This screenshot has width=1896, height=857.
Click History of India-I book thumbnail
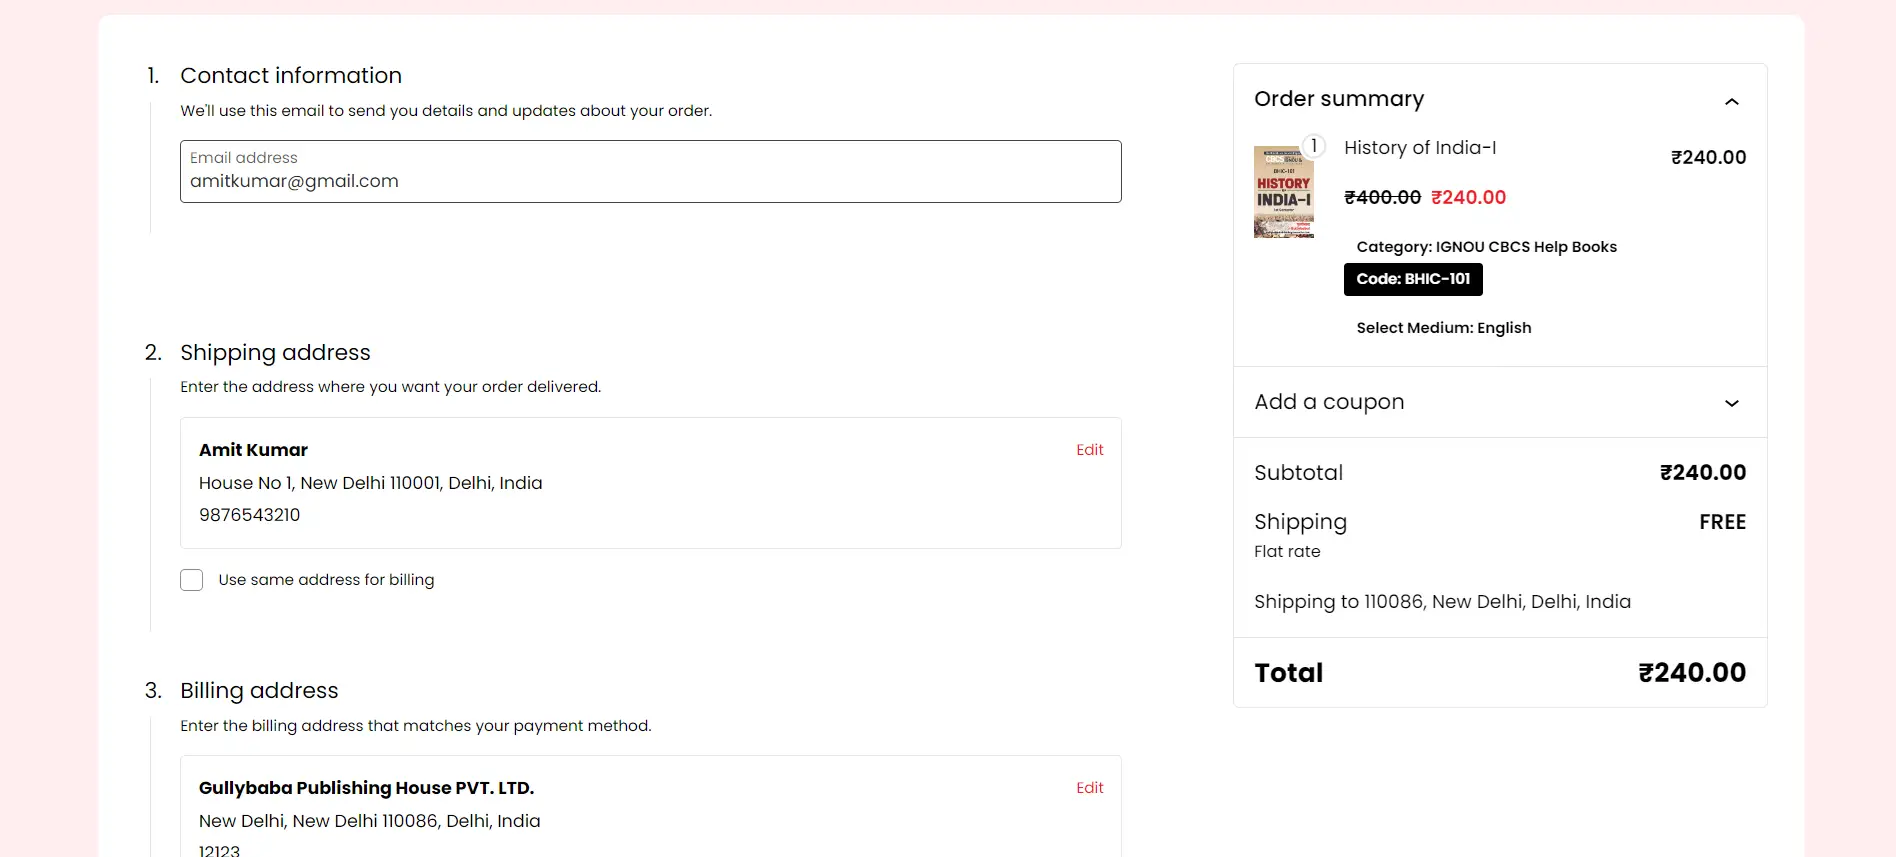point(1284,192)
